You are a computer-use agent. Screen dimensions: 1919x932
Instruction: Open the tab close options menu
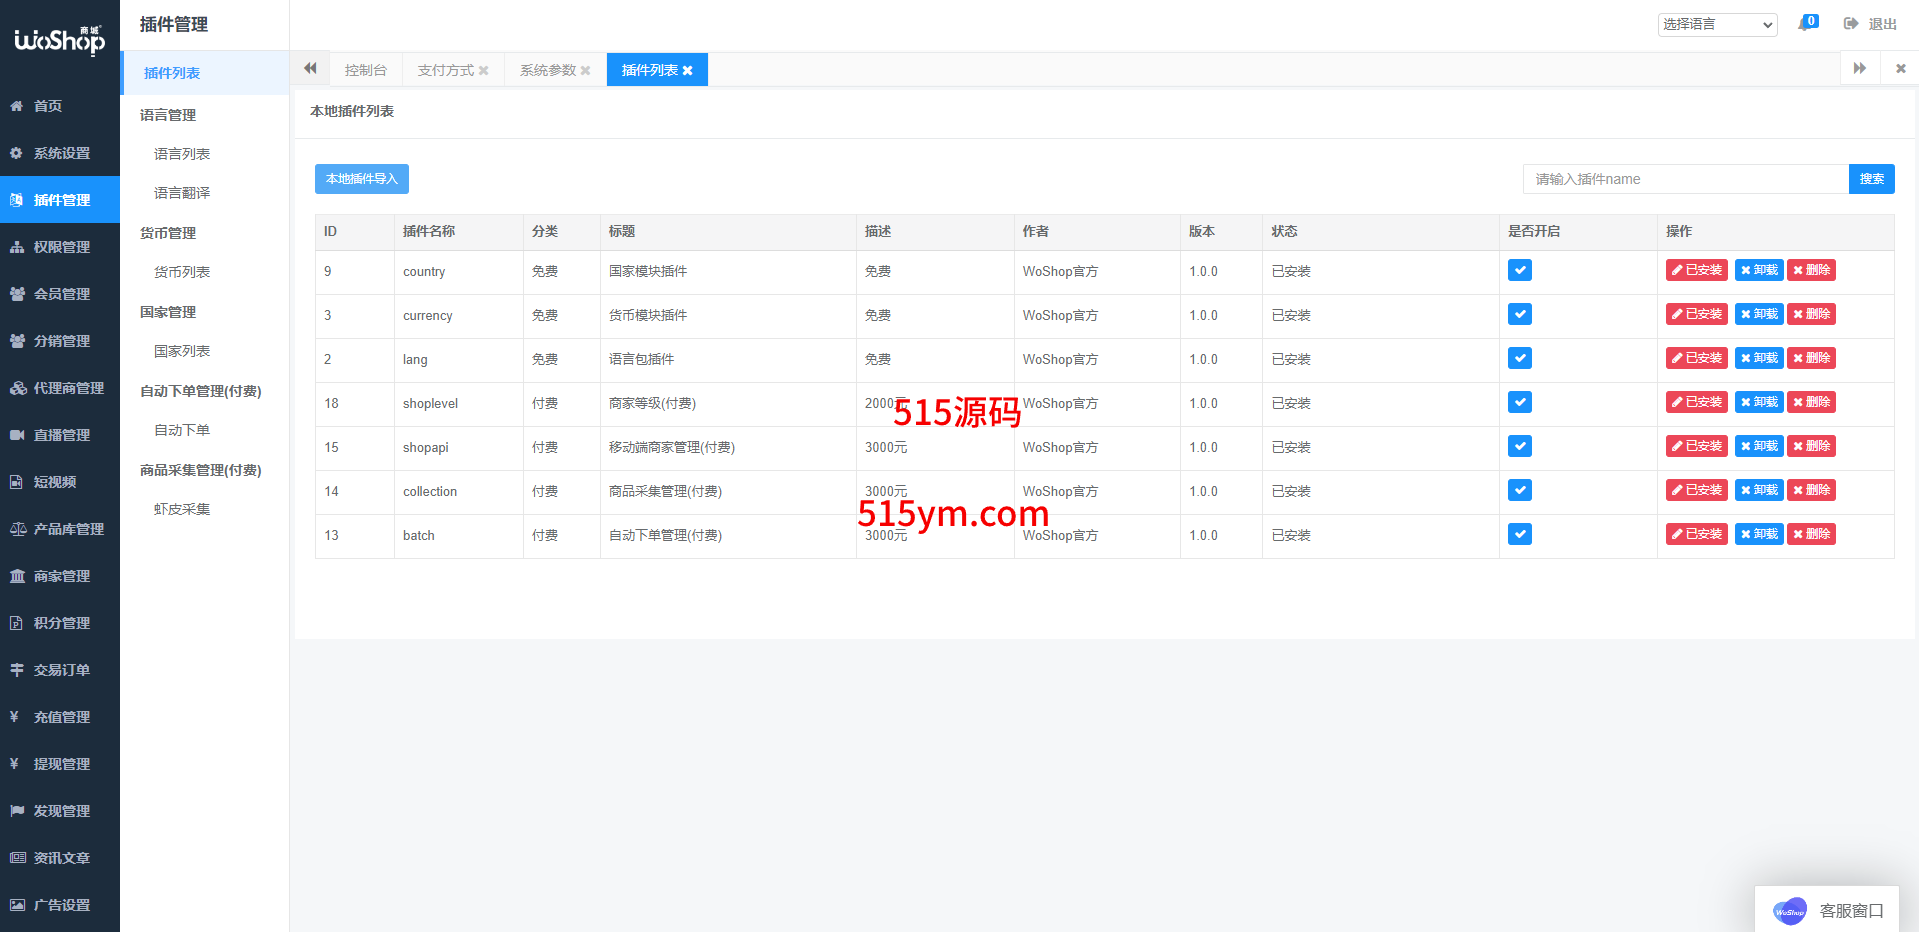1900,69
